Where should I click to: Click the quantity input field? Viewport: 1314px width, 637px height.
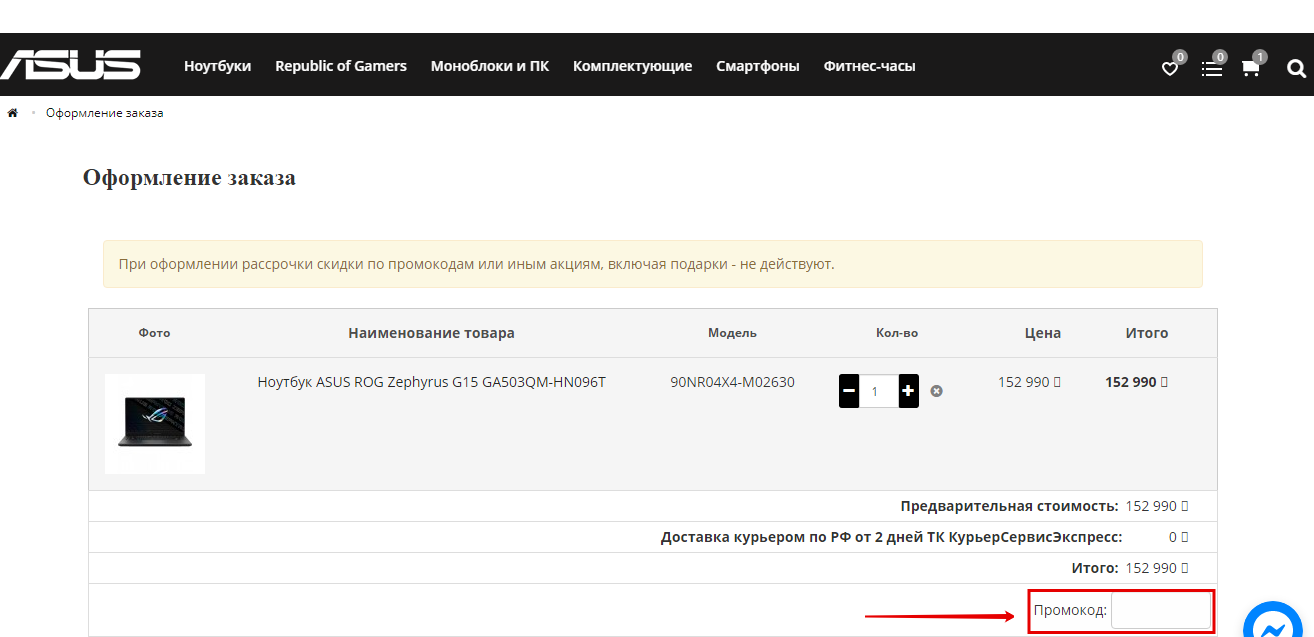pyautogui.click(x=878, y=391)
